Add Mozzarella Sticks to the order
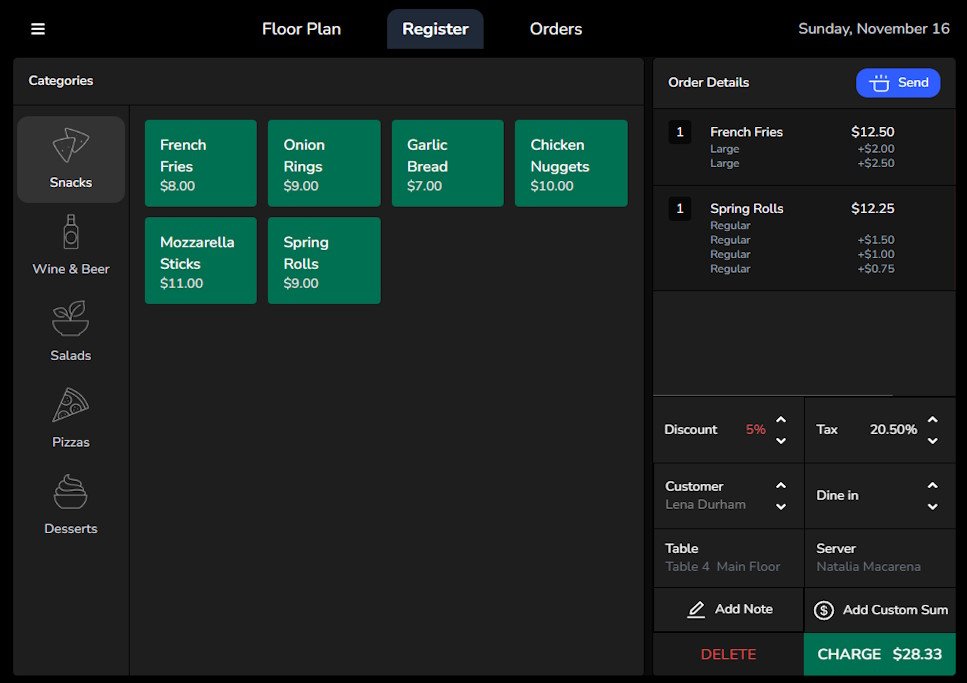Viewport: 967px width, 683px height. click(200, 261)
